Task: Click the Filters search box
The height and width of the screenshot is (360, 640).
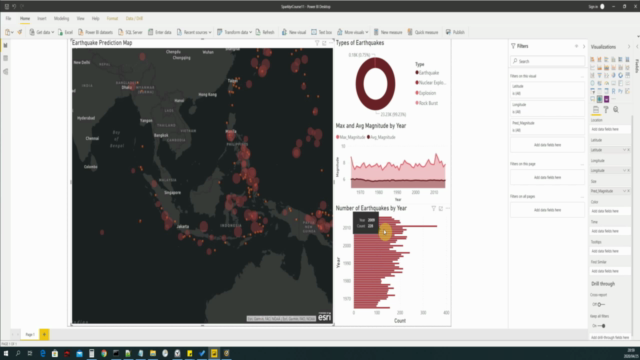Action: click(x=547, y=61)
